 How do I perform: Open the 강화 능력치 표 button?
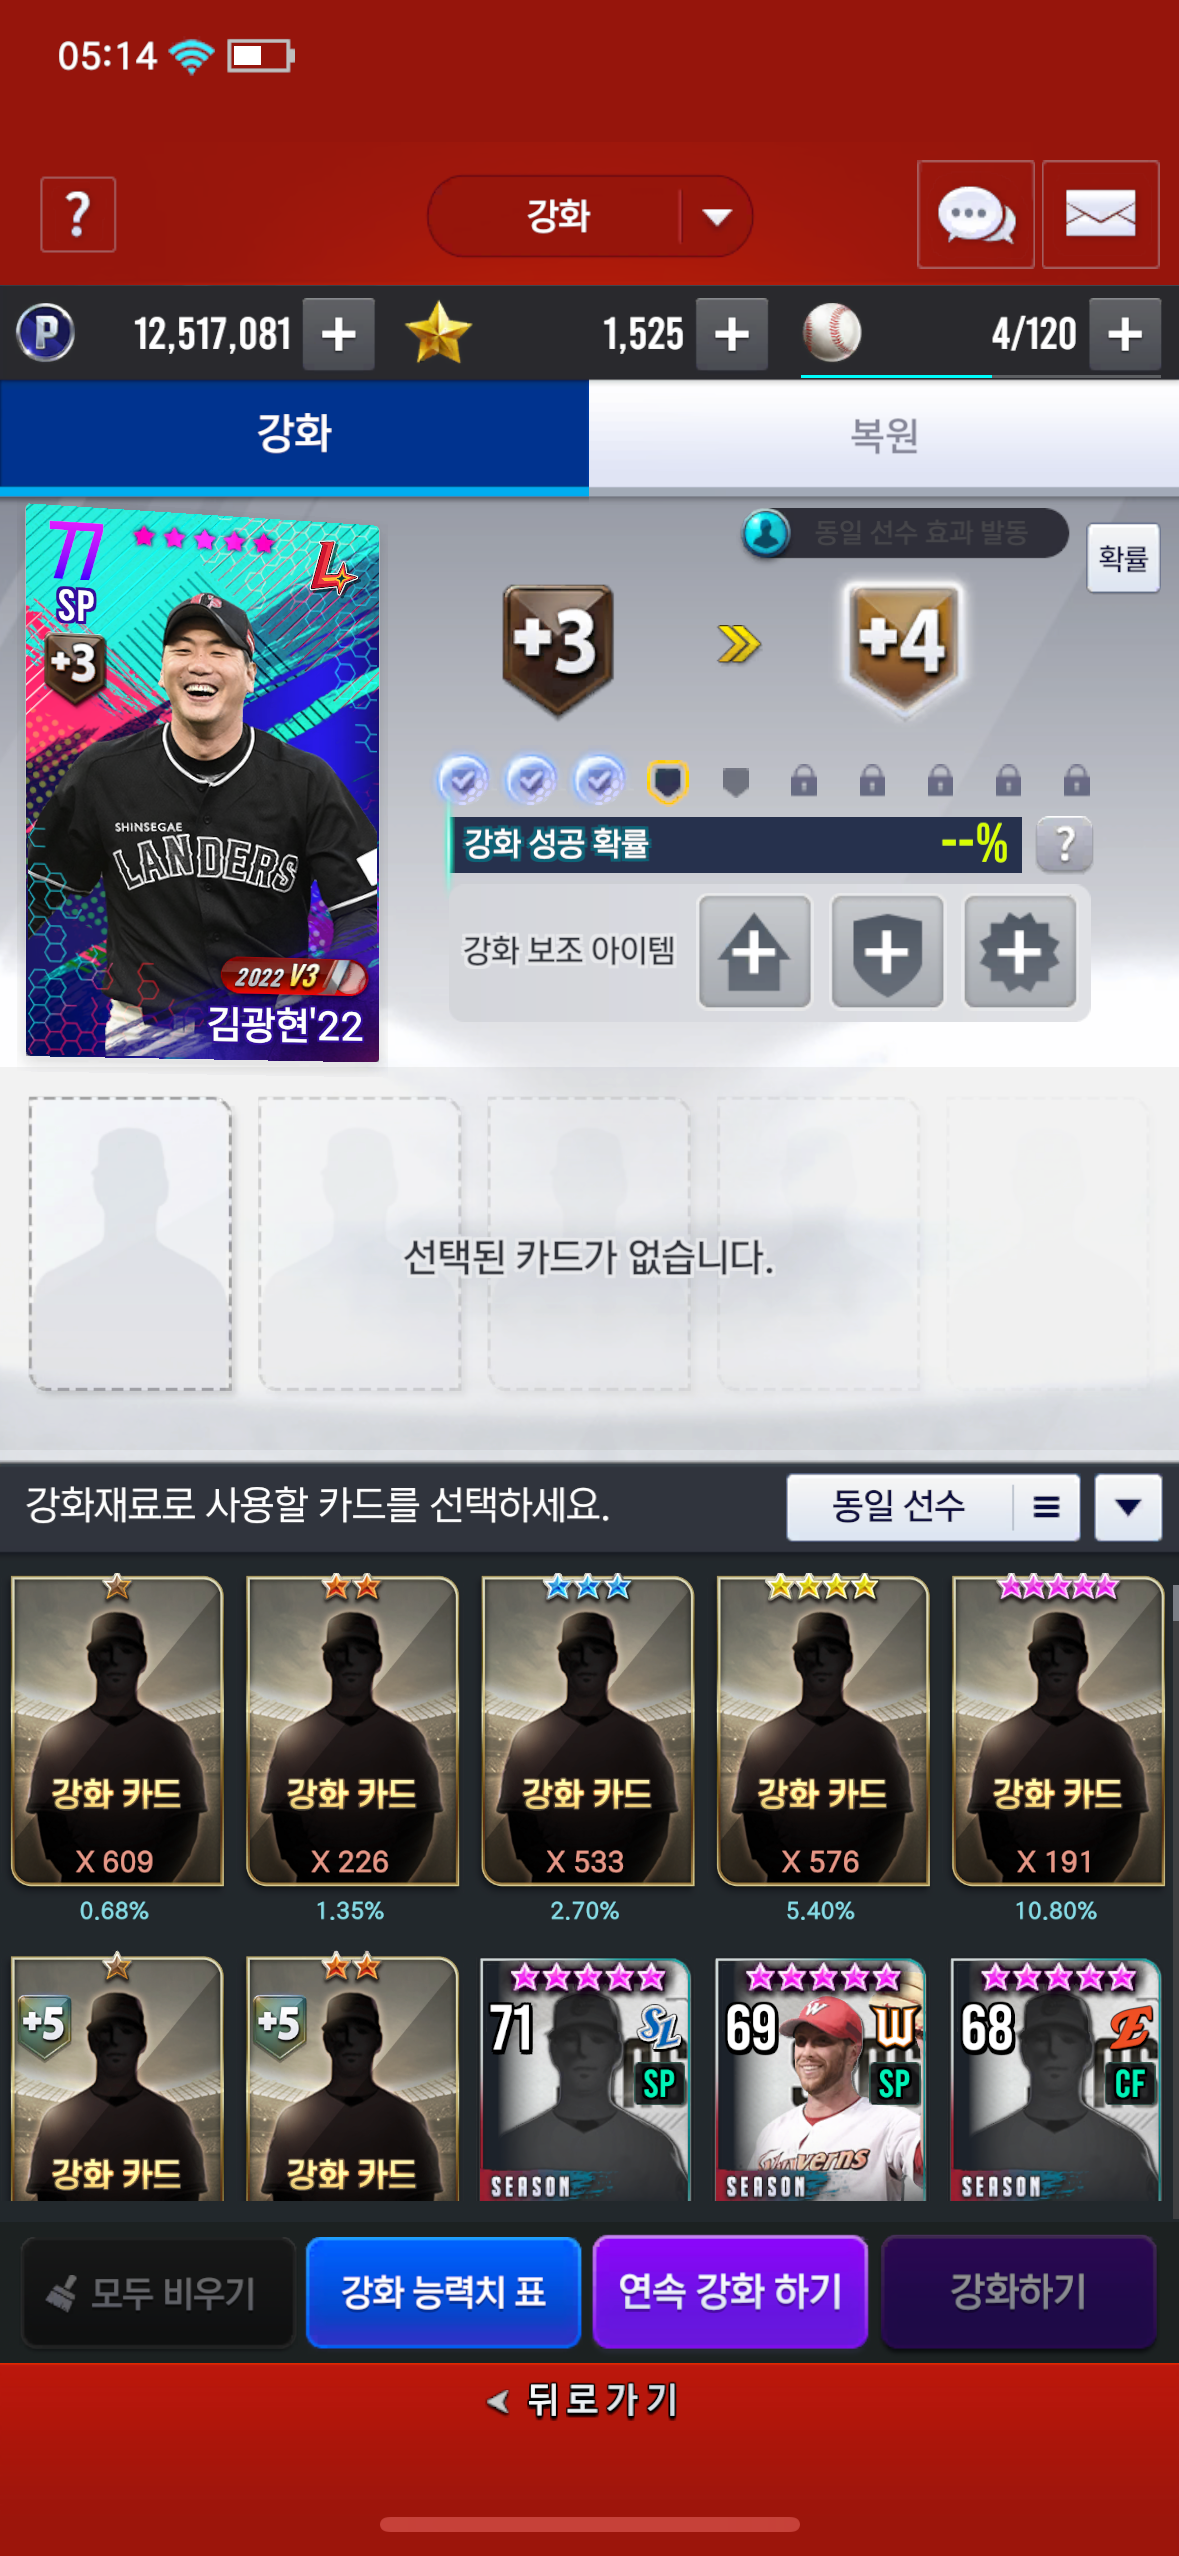coord(443,2292)
